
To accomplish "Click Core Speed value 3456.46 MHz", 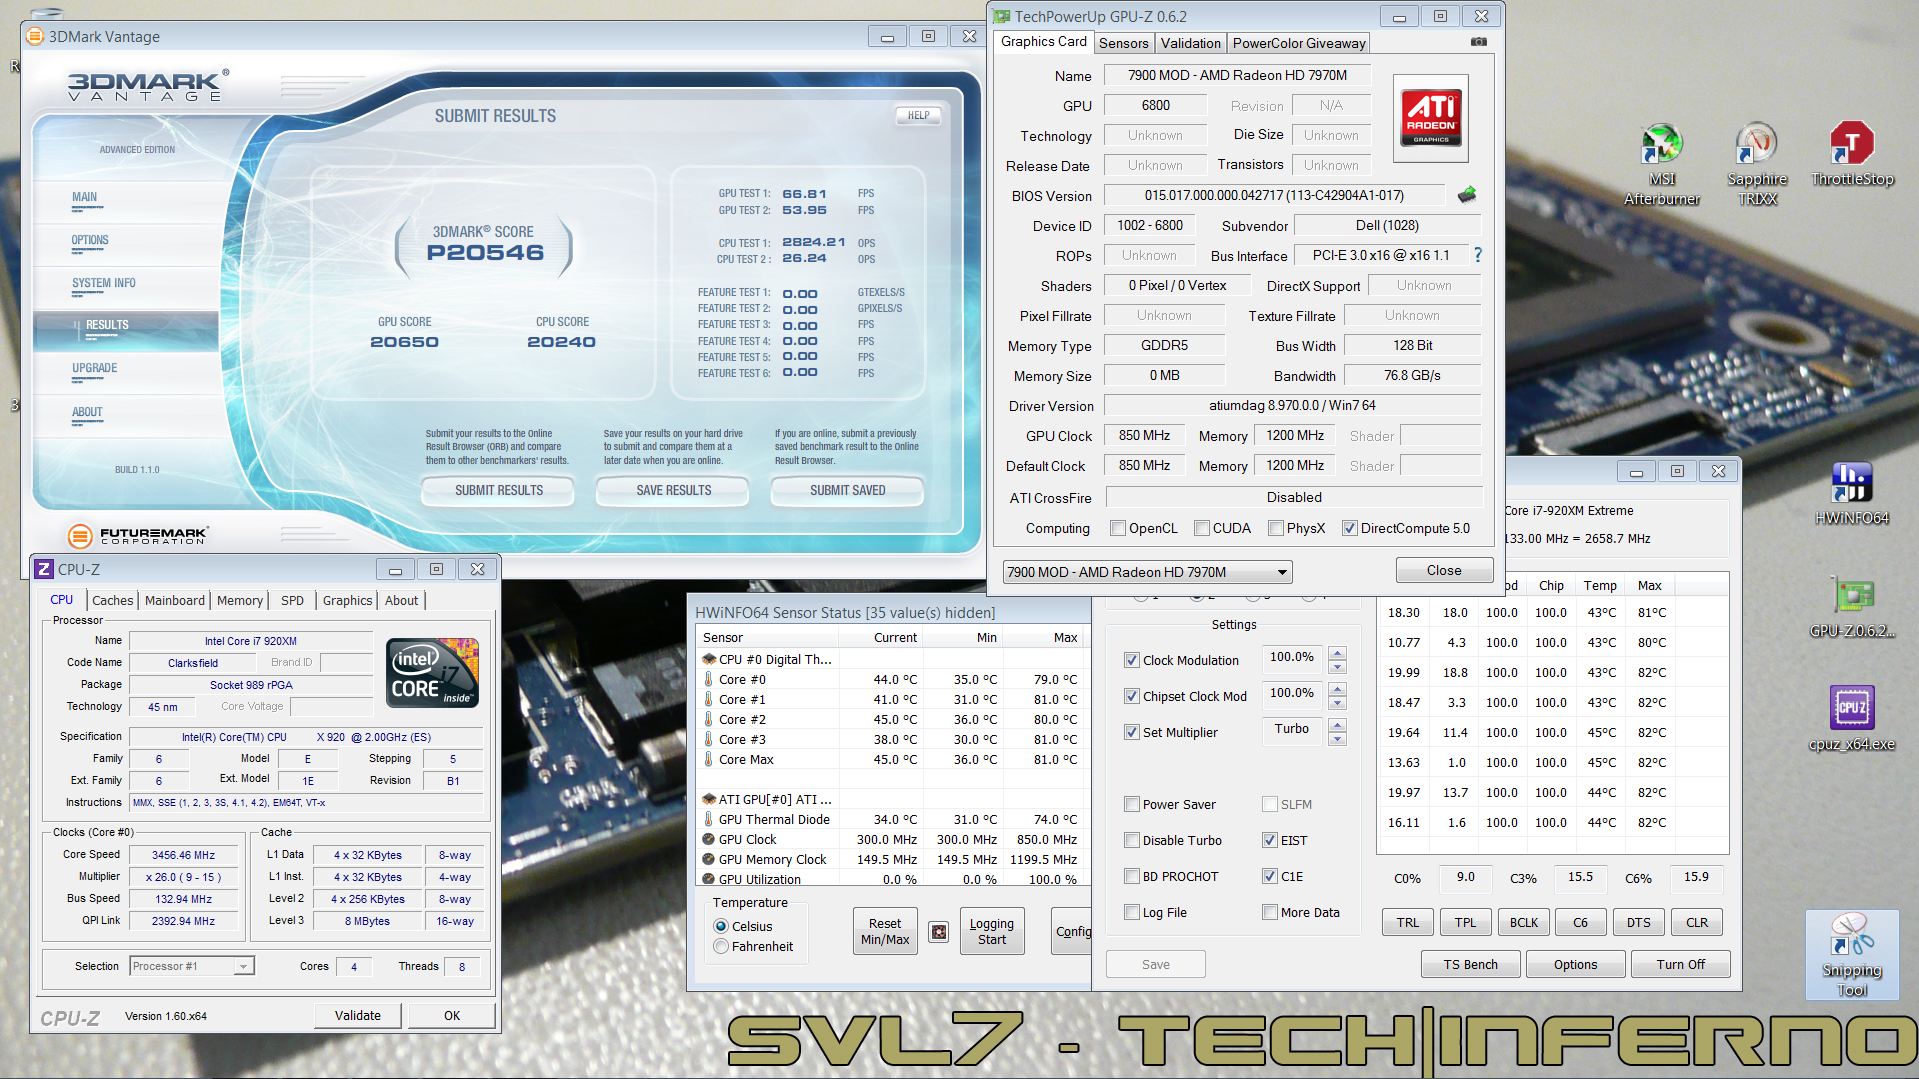I will pyautogui.click(x=183, y=855).
